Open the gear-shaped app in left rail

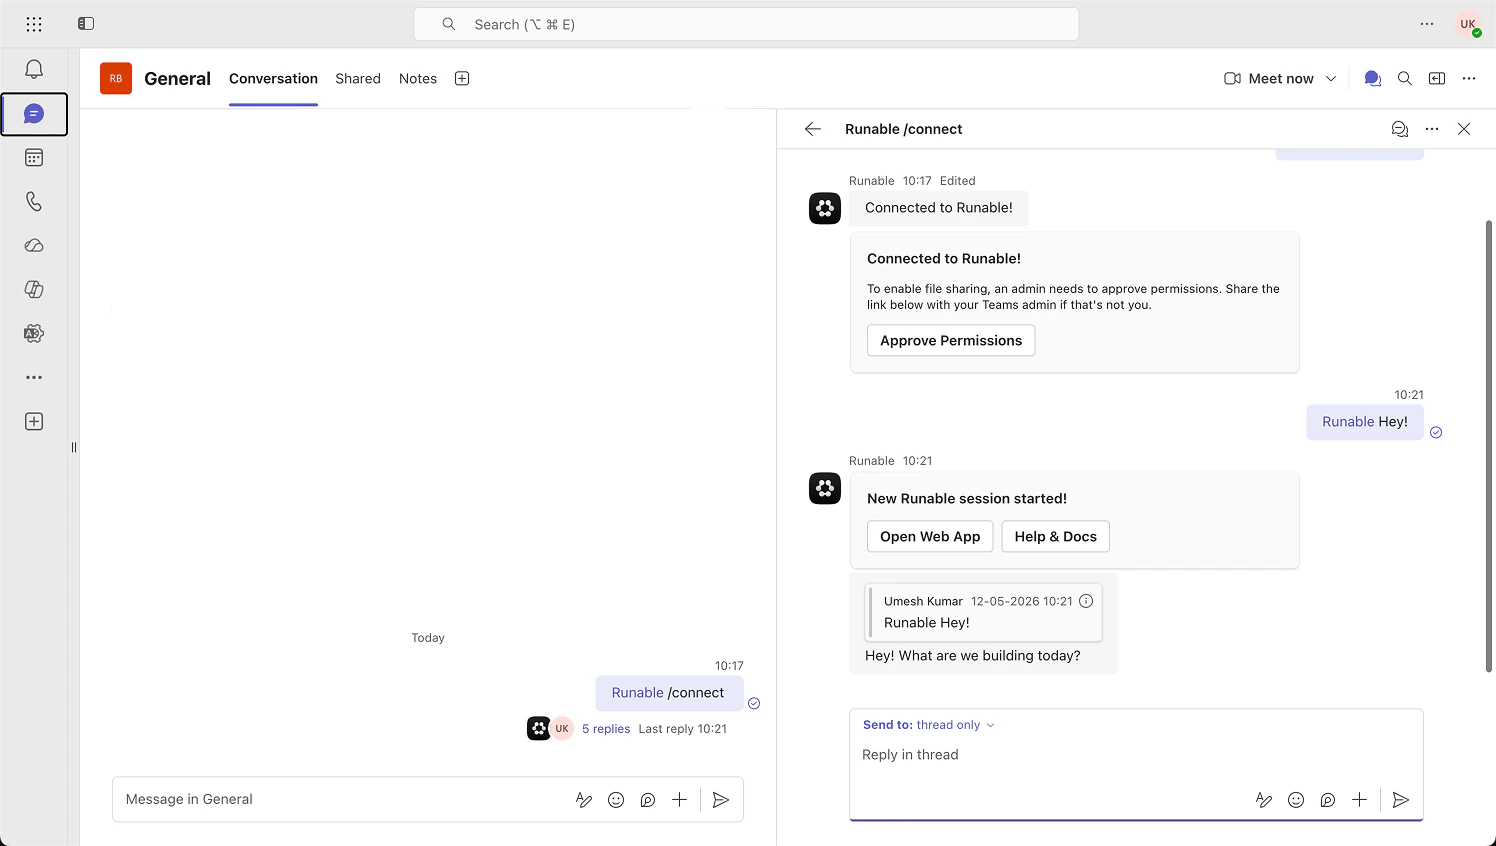point(34,334)
